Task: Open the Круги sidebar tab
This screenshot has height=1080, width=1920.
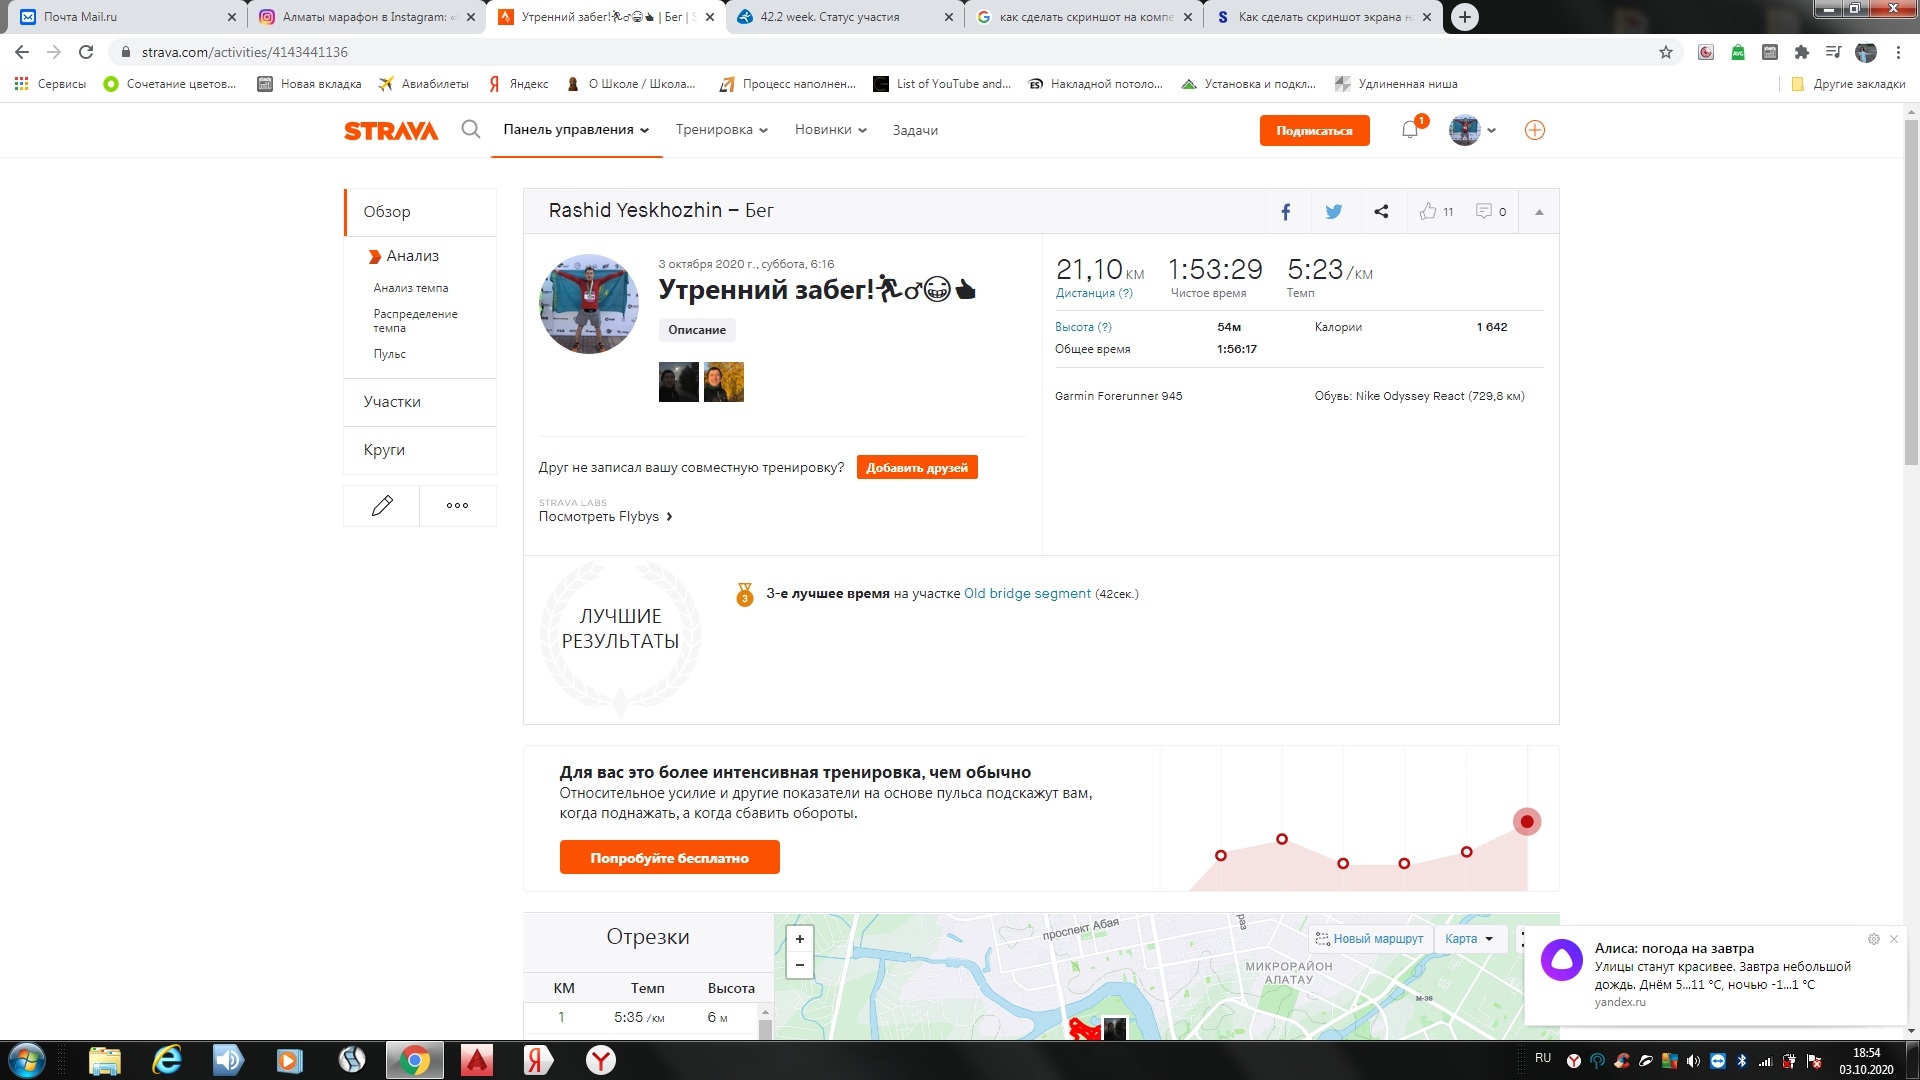Action: (x=384, y=450)
